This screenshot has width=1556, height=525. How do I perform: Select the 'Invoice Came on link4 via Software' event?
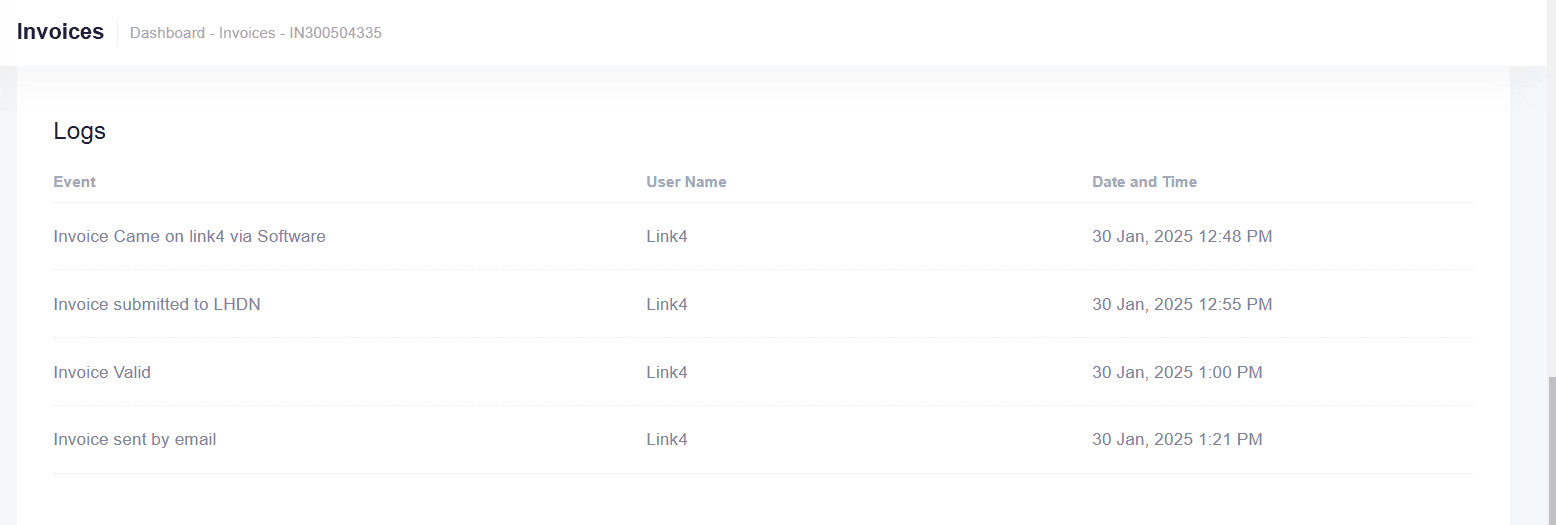click(x=189, y=237)
